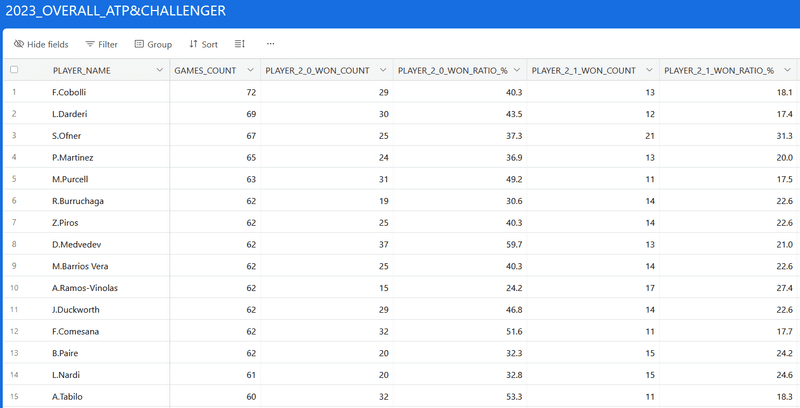Screen dimensions: 800x408
Task: Click the 2023_OVERALL_ATP&CHALLENGER title
Action: (116, 11)
